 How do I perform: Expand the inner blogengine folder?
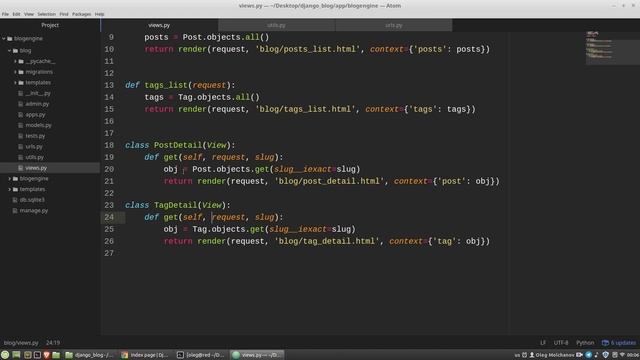tap(9, 178)
